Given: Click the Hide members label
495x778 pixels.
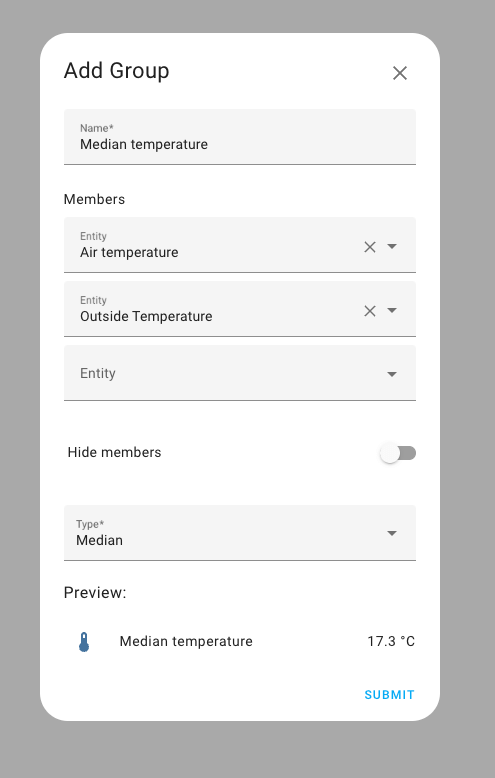Looking at the screenshot, I should click(115, 452).
